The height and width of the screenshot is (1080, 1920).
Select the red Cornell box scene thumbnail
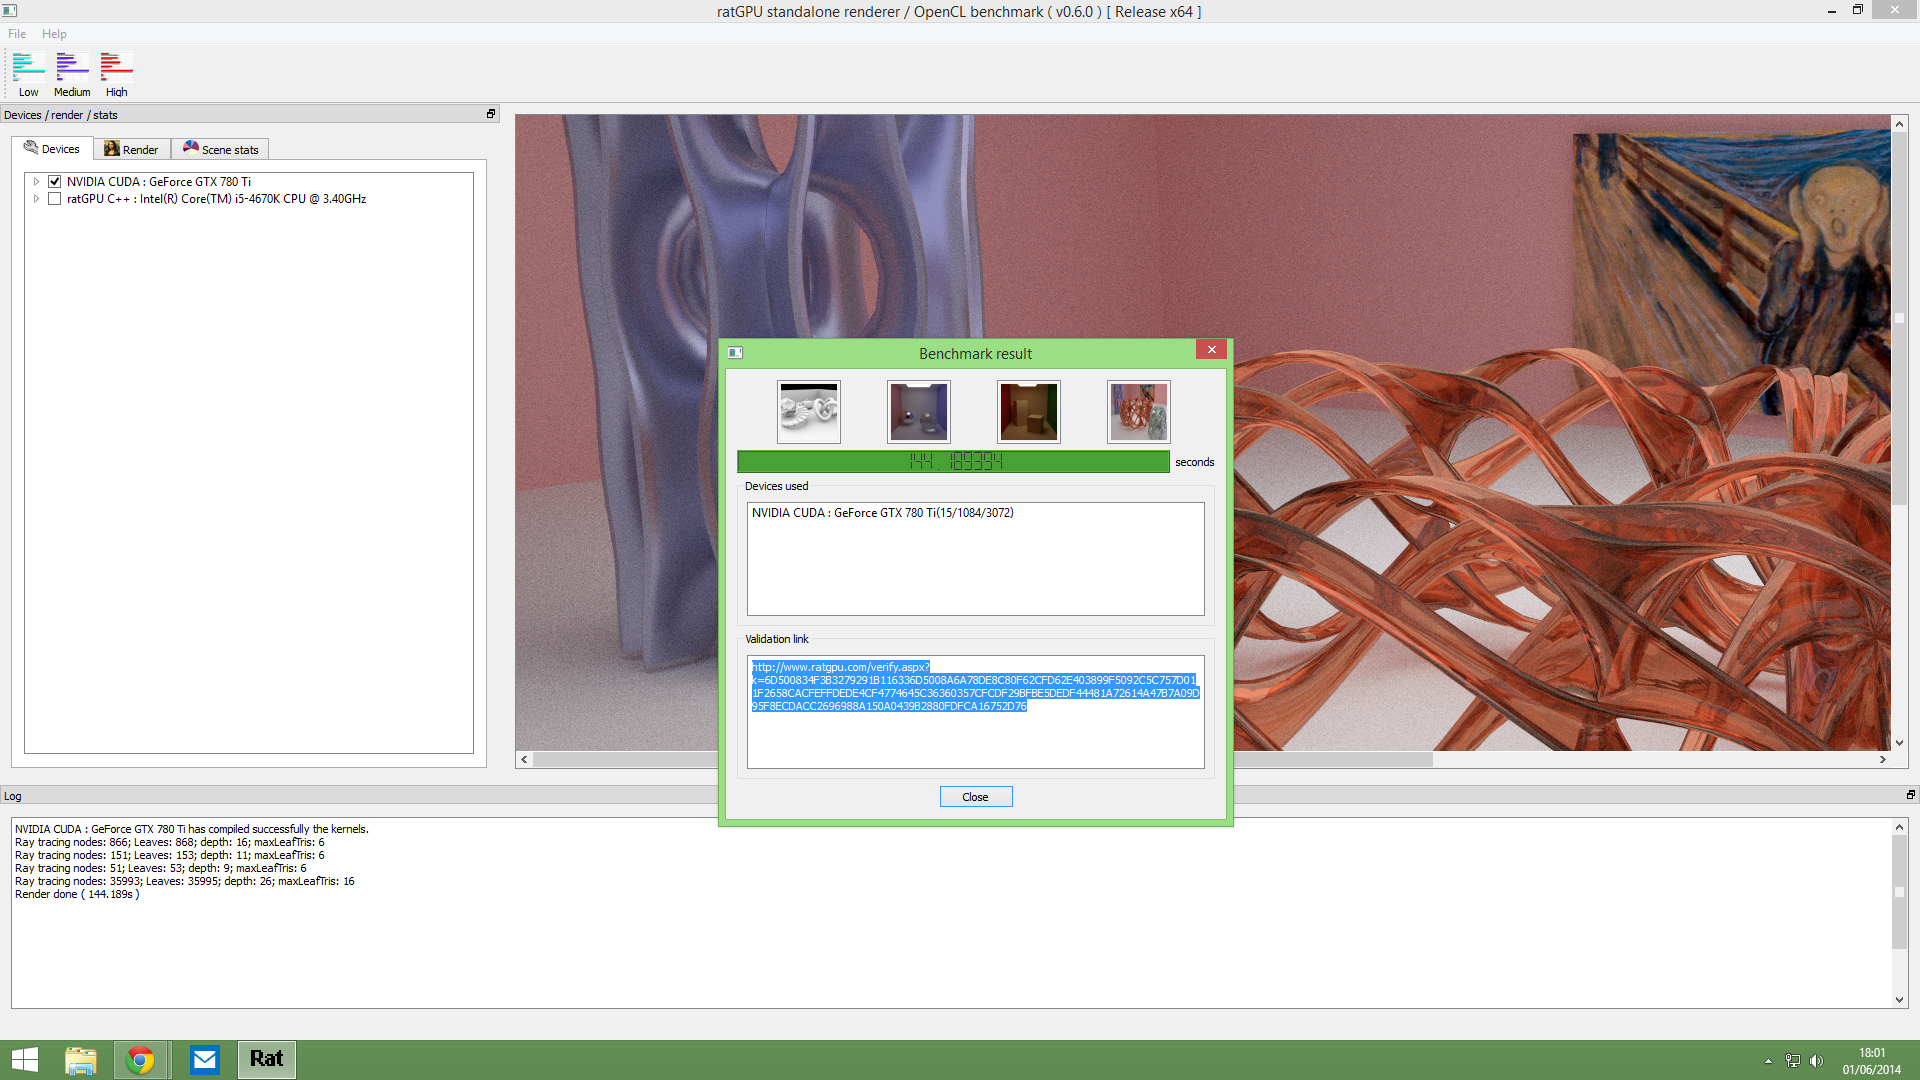[x=1029, y=412]
